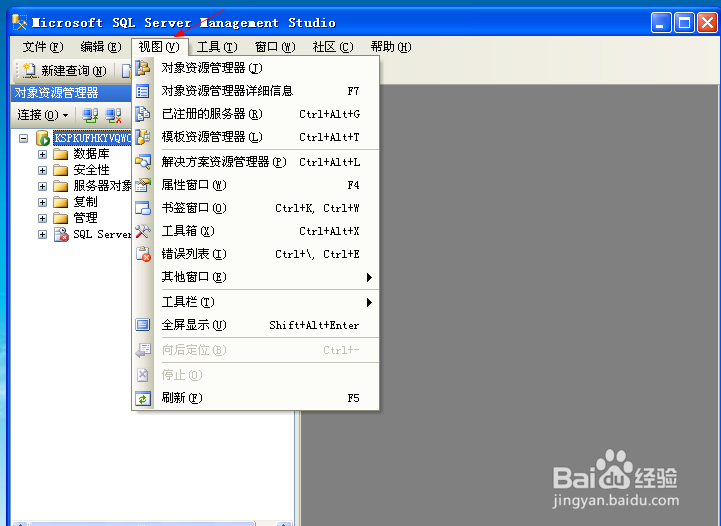Viewport: 721px width, 526px height.
Task: Open the 编辑(E) menu
Action: click(101, 47)
